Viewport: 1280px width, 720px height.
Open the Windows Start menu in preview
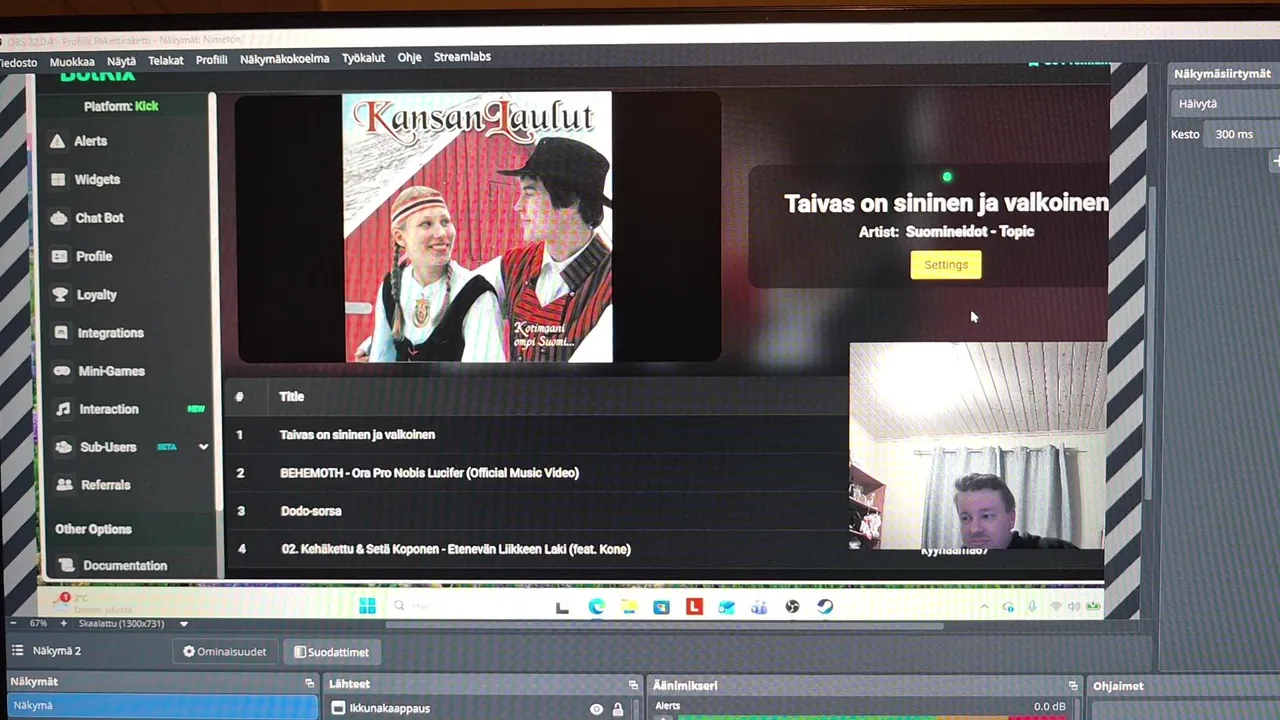tap(367, 606)
